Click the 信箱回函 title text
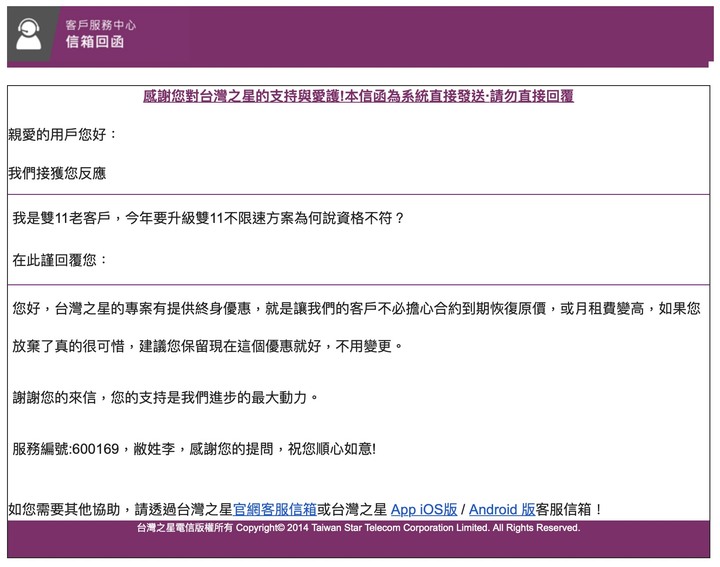This screenshot has height=567, width=720. [x=95, y=42]
